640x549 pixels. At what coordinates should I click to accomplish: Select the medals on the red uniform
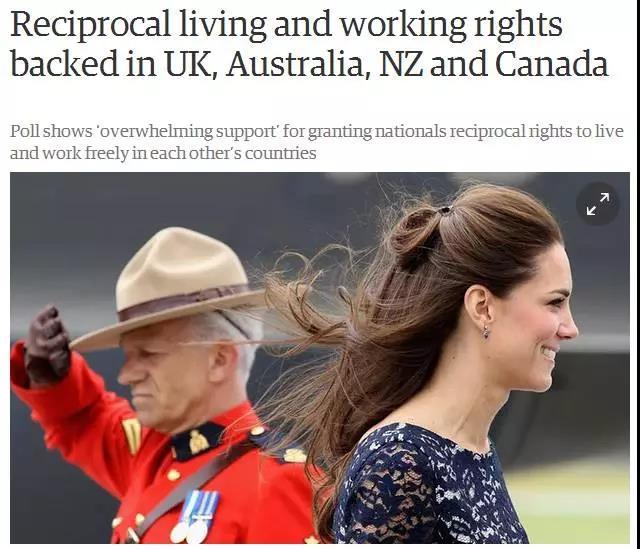195,517
